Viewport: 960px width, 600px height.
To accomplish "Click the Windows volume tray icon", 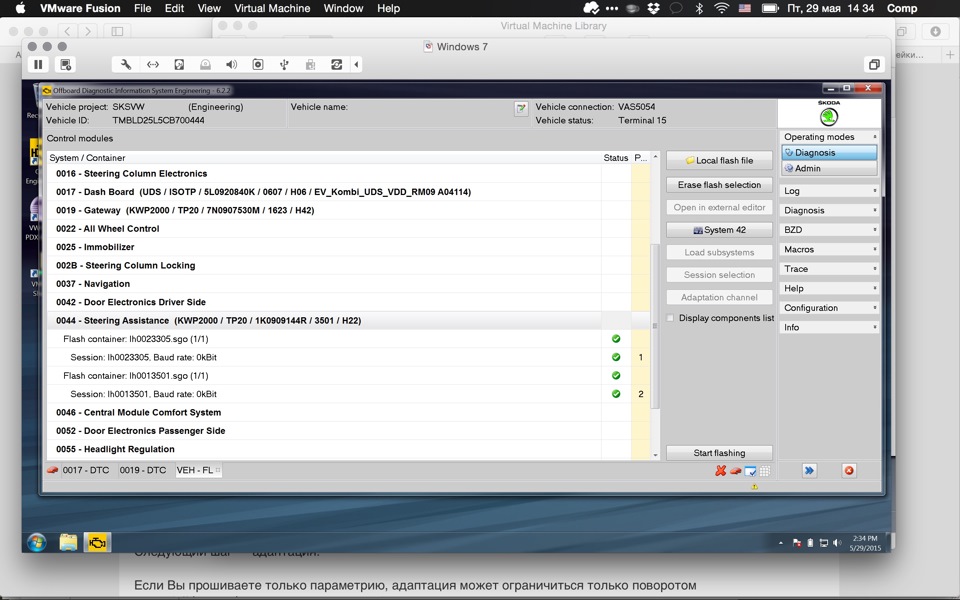I will [836, 543].
